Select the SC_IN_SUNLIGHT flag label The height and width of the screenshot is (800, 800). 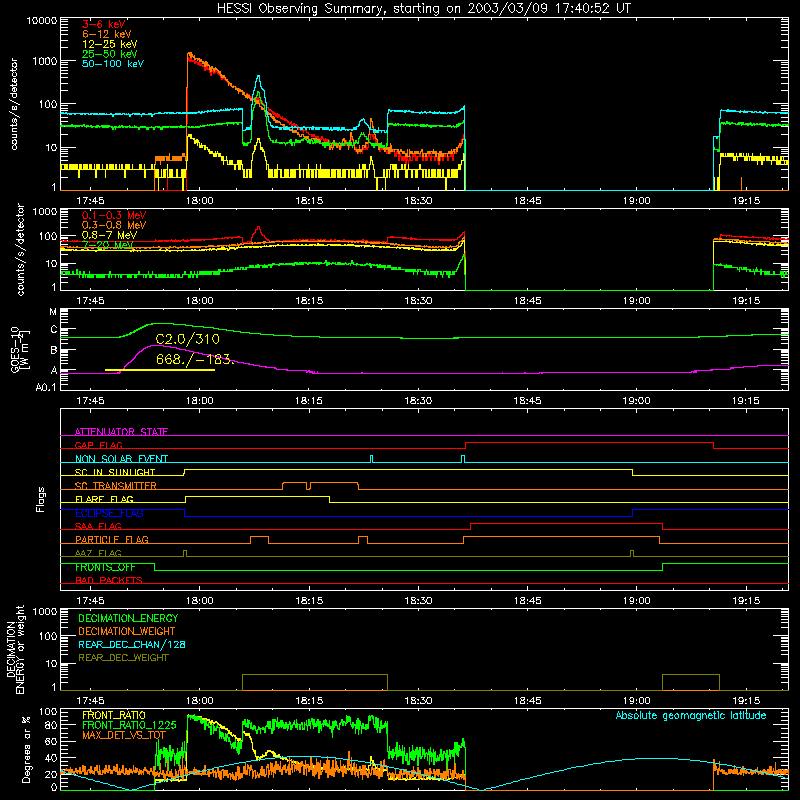[115, 472]
